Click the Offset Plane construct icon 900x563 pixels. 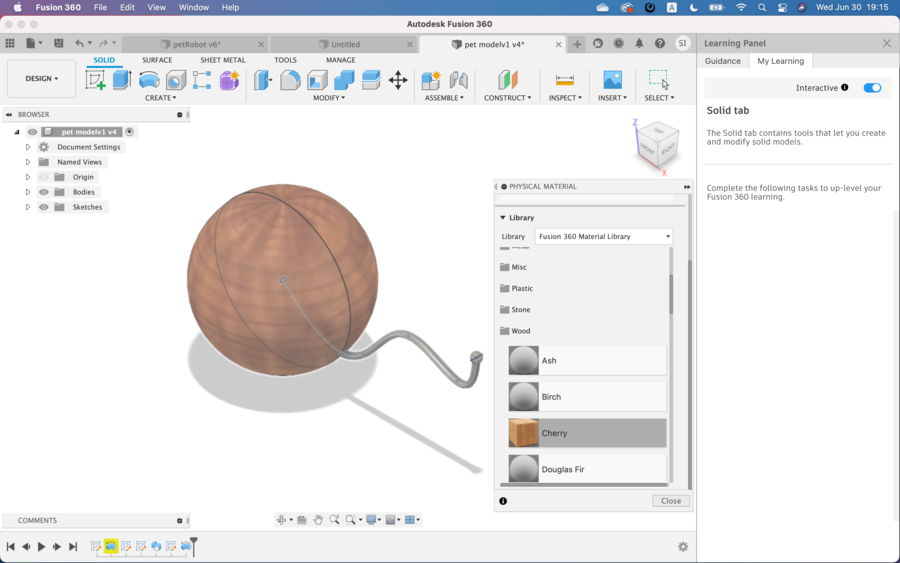507,80
